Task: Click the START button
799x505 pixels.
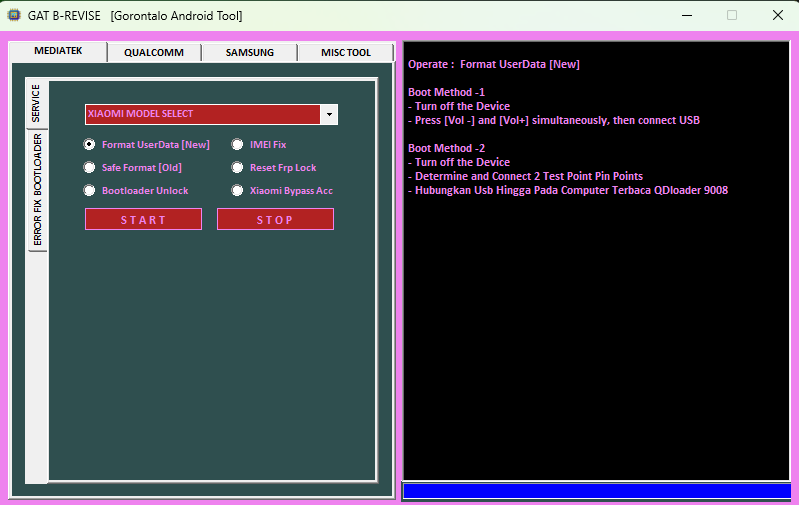Action: [x=143, y=219]
